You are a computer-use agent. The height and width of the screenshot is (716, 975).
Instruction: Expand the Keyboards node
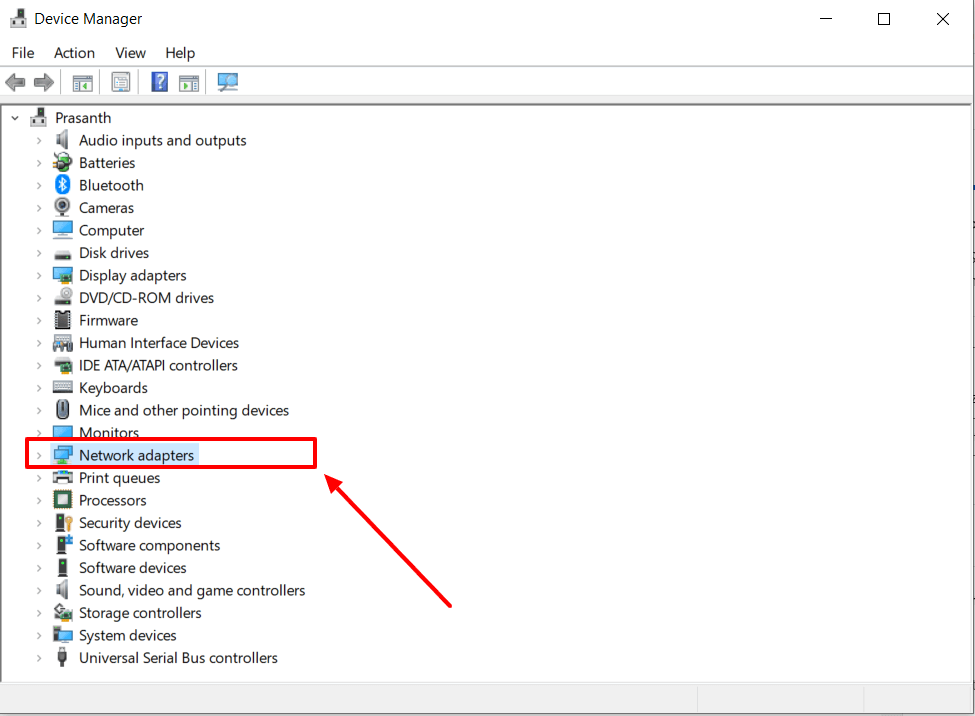(x=39, y=388)
